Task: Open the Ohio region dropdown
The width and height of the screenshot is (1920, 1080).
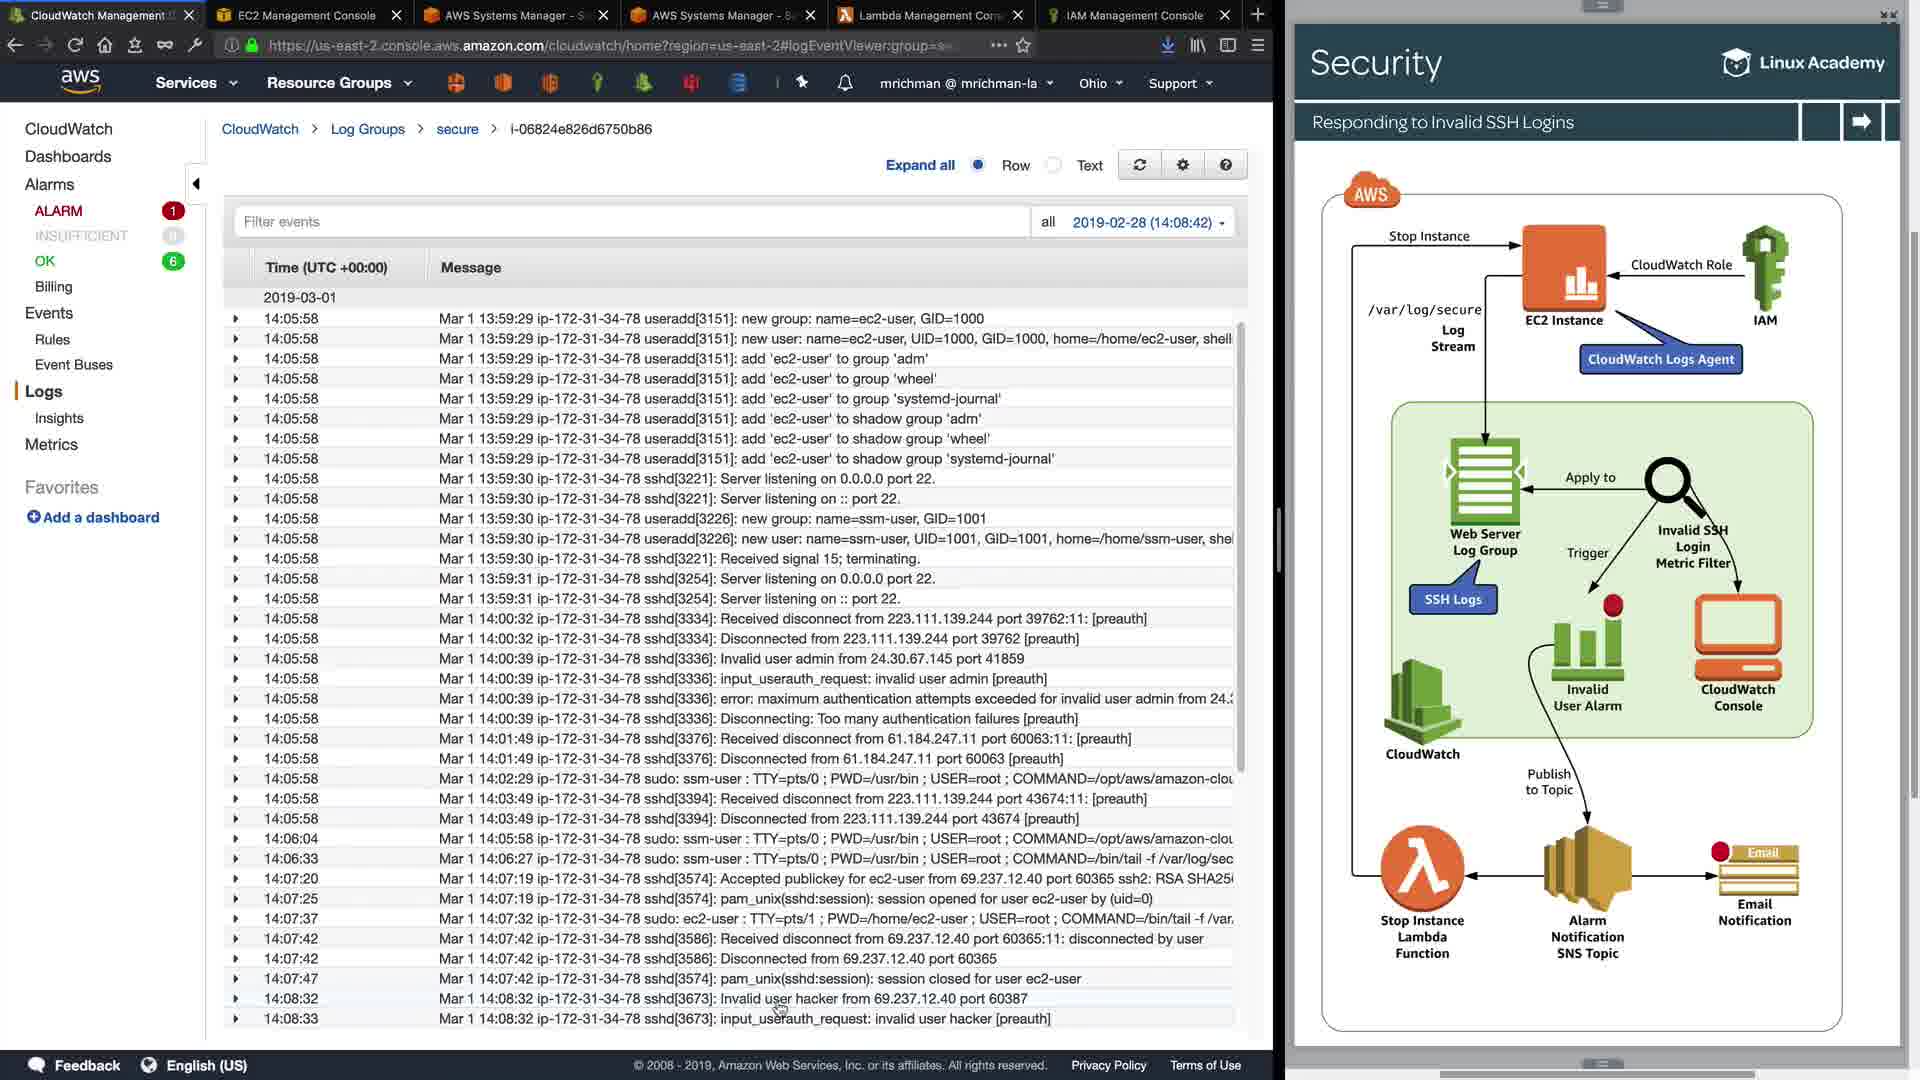Action: 1100,83
